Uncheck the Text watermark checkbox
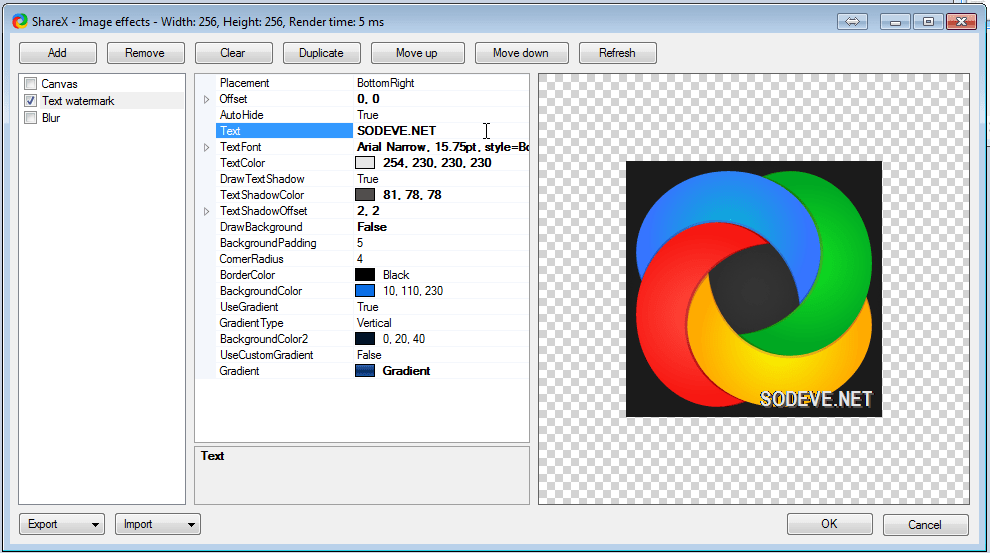990x553 pixels. [30, 100]
